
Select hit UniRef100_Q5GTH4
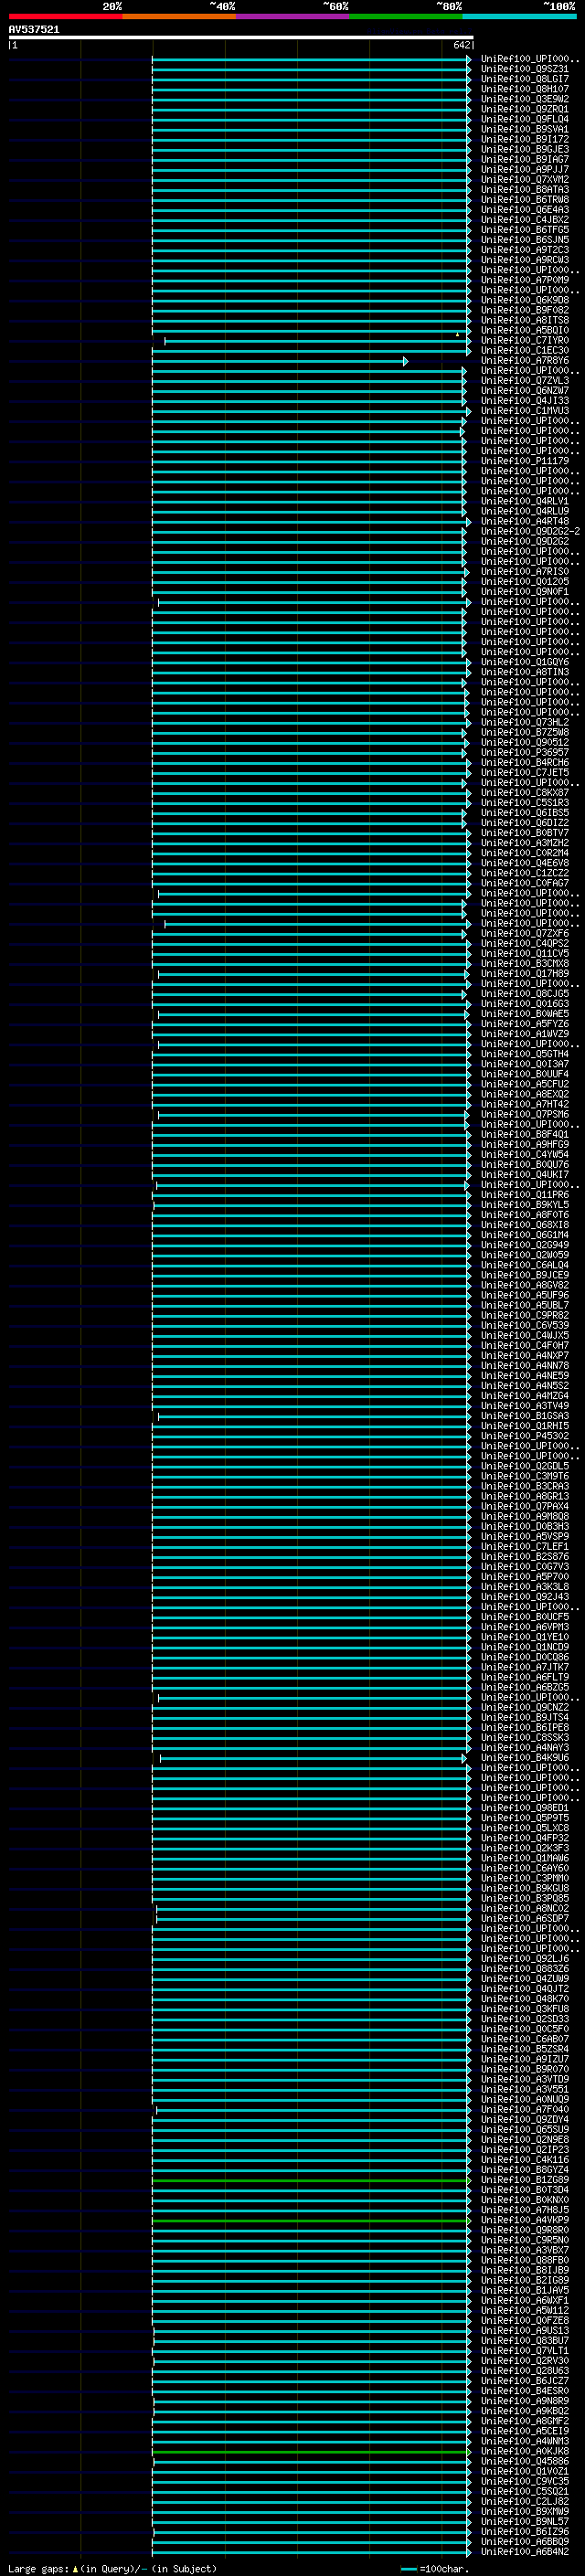(524, 1054)
